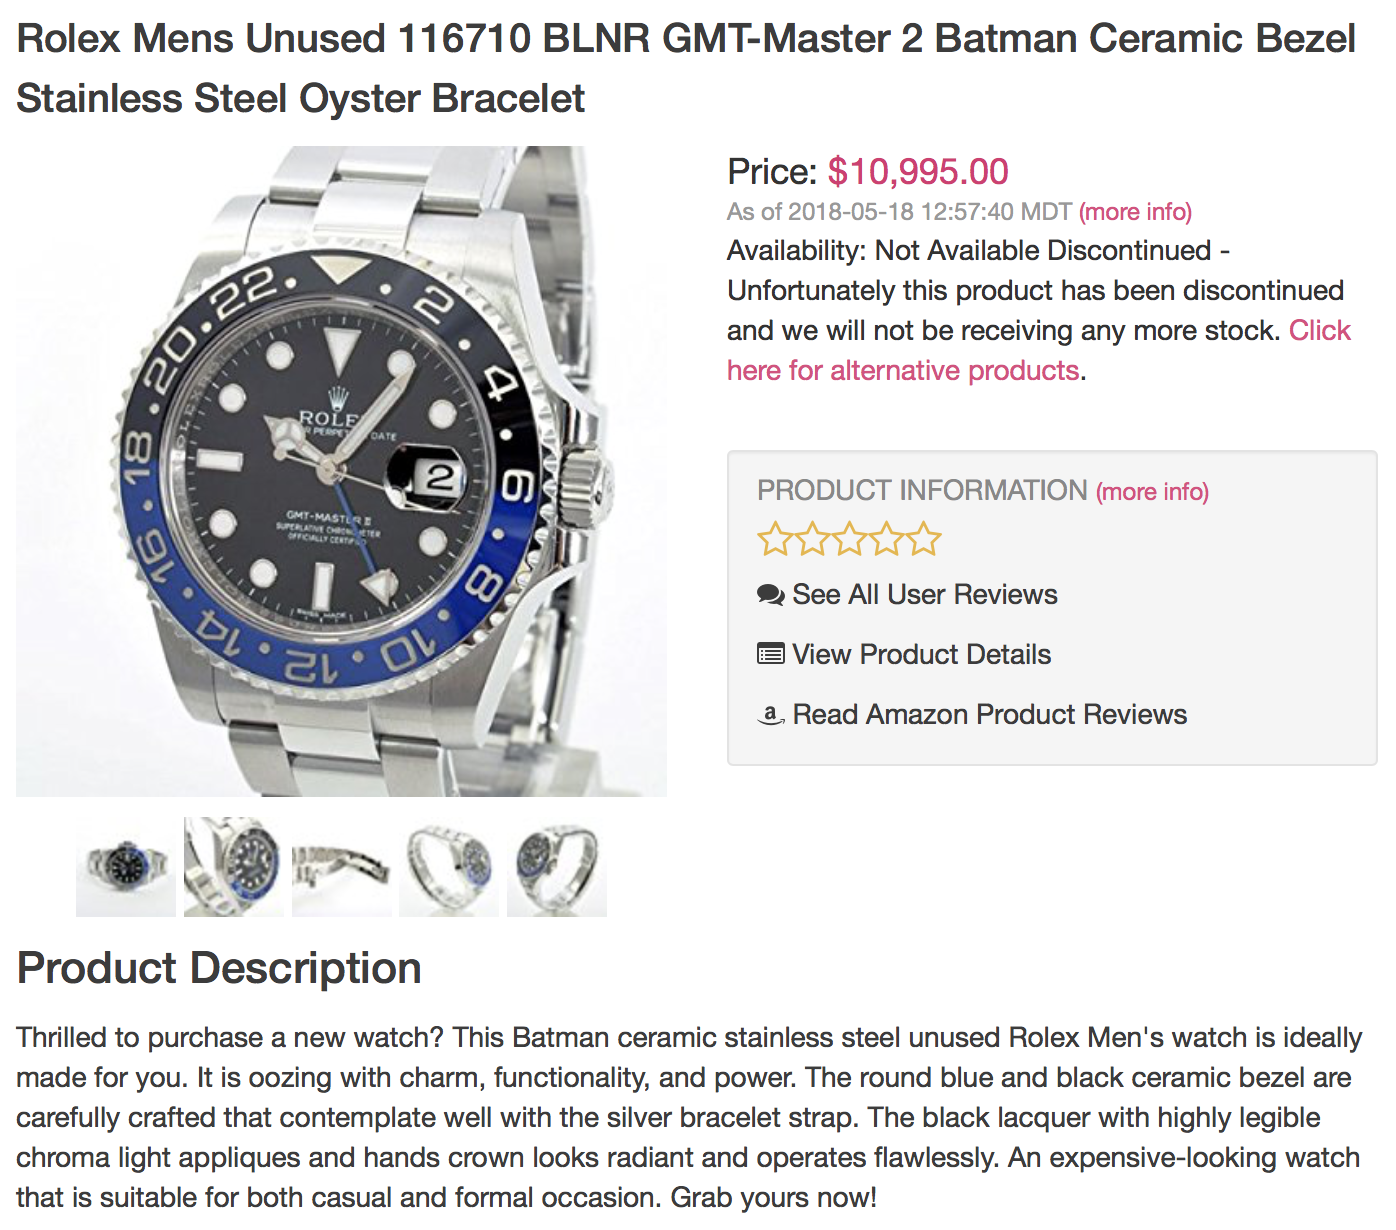The width and height of the screenshot is (1396, 1230).
Task: Select the first watch thumbnail
Action: tap(126, 867)
